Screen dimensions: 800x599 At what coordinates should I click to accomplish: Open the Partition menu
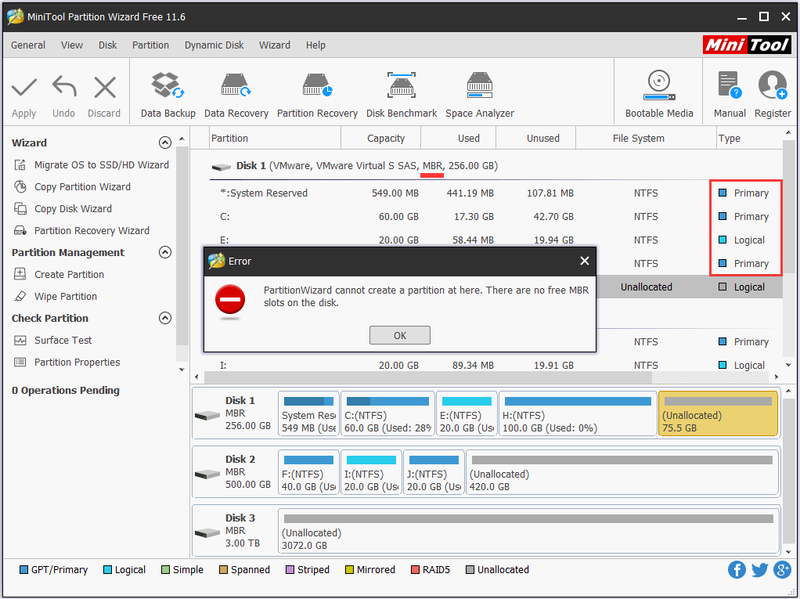click(x=151, y=45)
